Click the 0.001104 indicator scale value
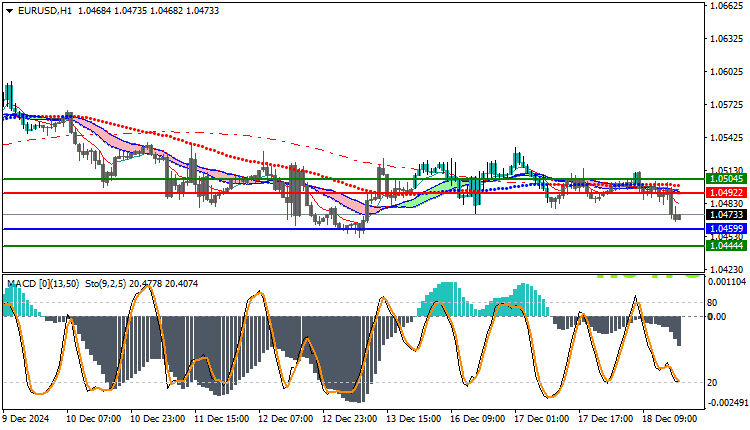The width and height of the screenshot is (750, 430). [727, 282]
